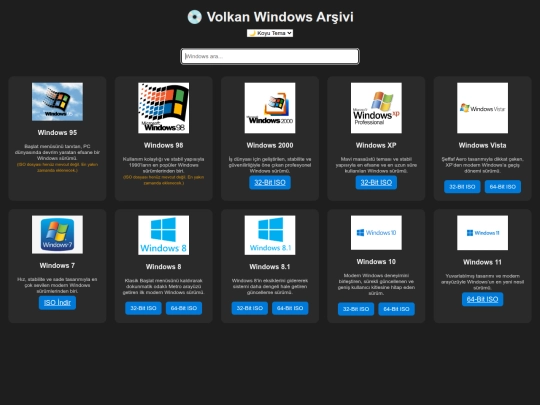
Task: Click the Windows 8 logo image
Action: pyautogui.click(x=164, y=235)
